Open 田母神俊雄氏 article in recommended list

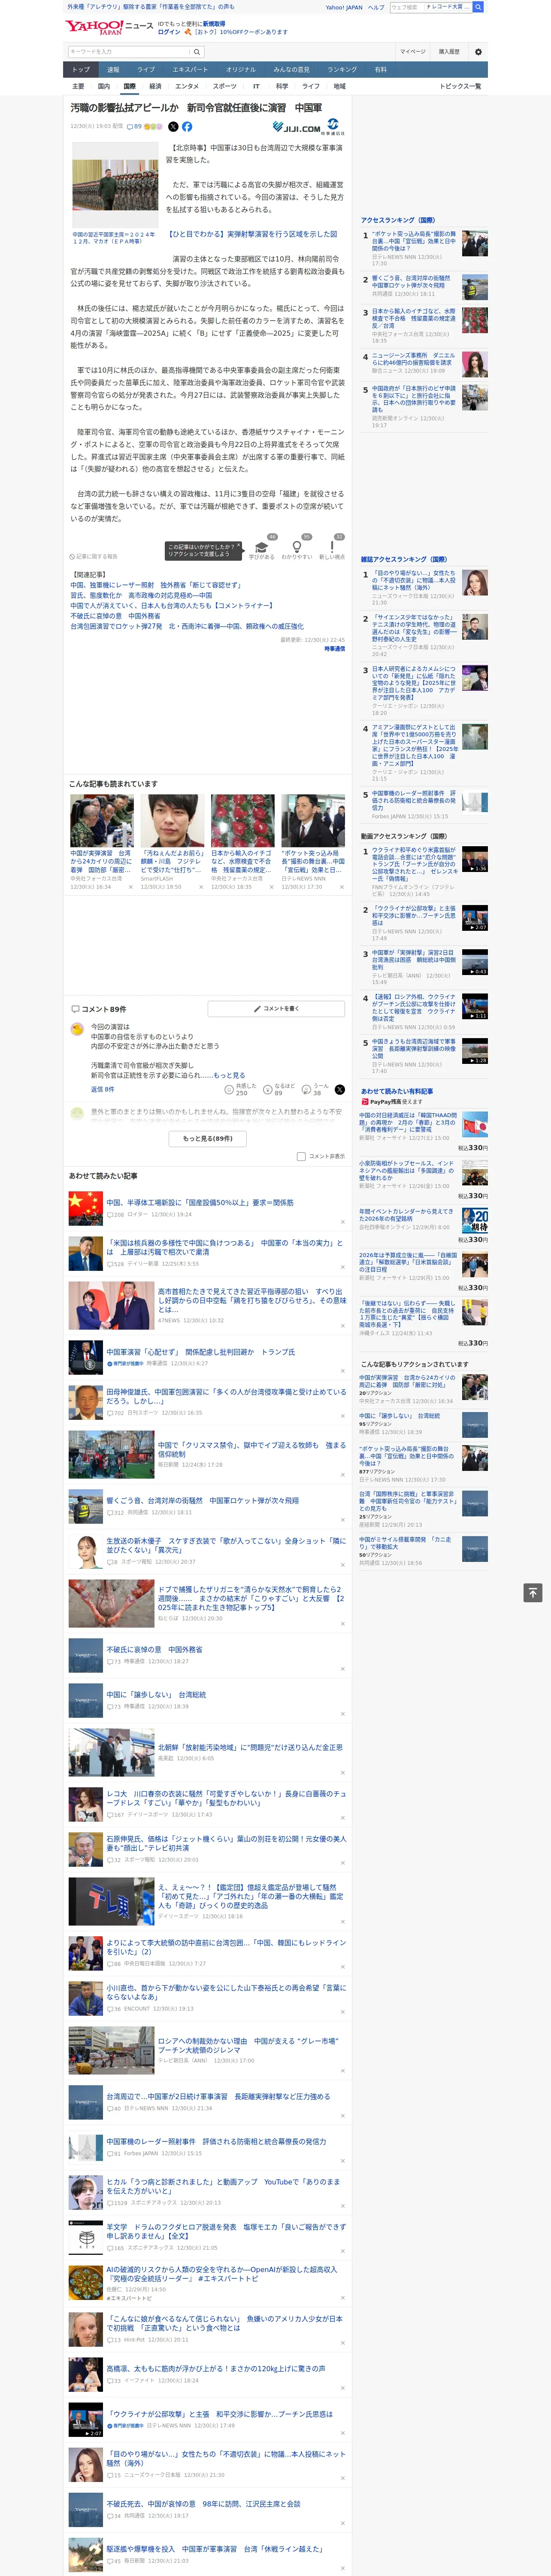[x=226, y=1396]
